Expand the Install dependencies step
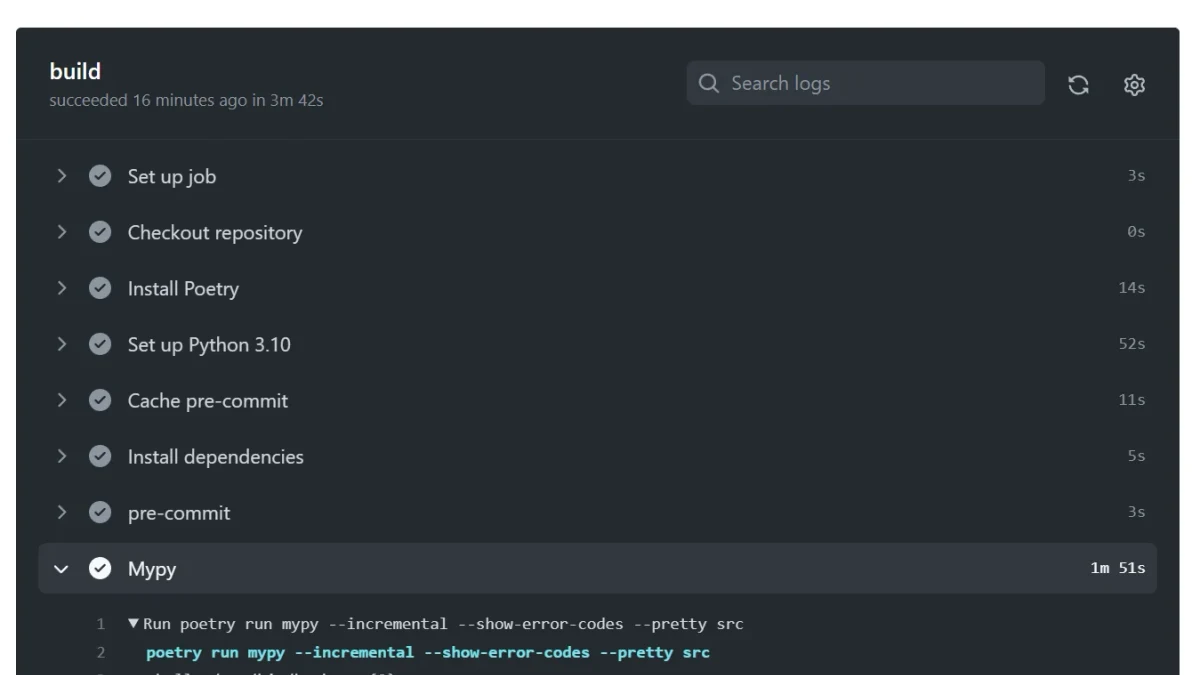Screen dimensions: 1200x675 pyautogui.click(x=62, y=456)
